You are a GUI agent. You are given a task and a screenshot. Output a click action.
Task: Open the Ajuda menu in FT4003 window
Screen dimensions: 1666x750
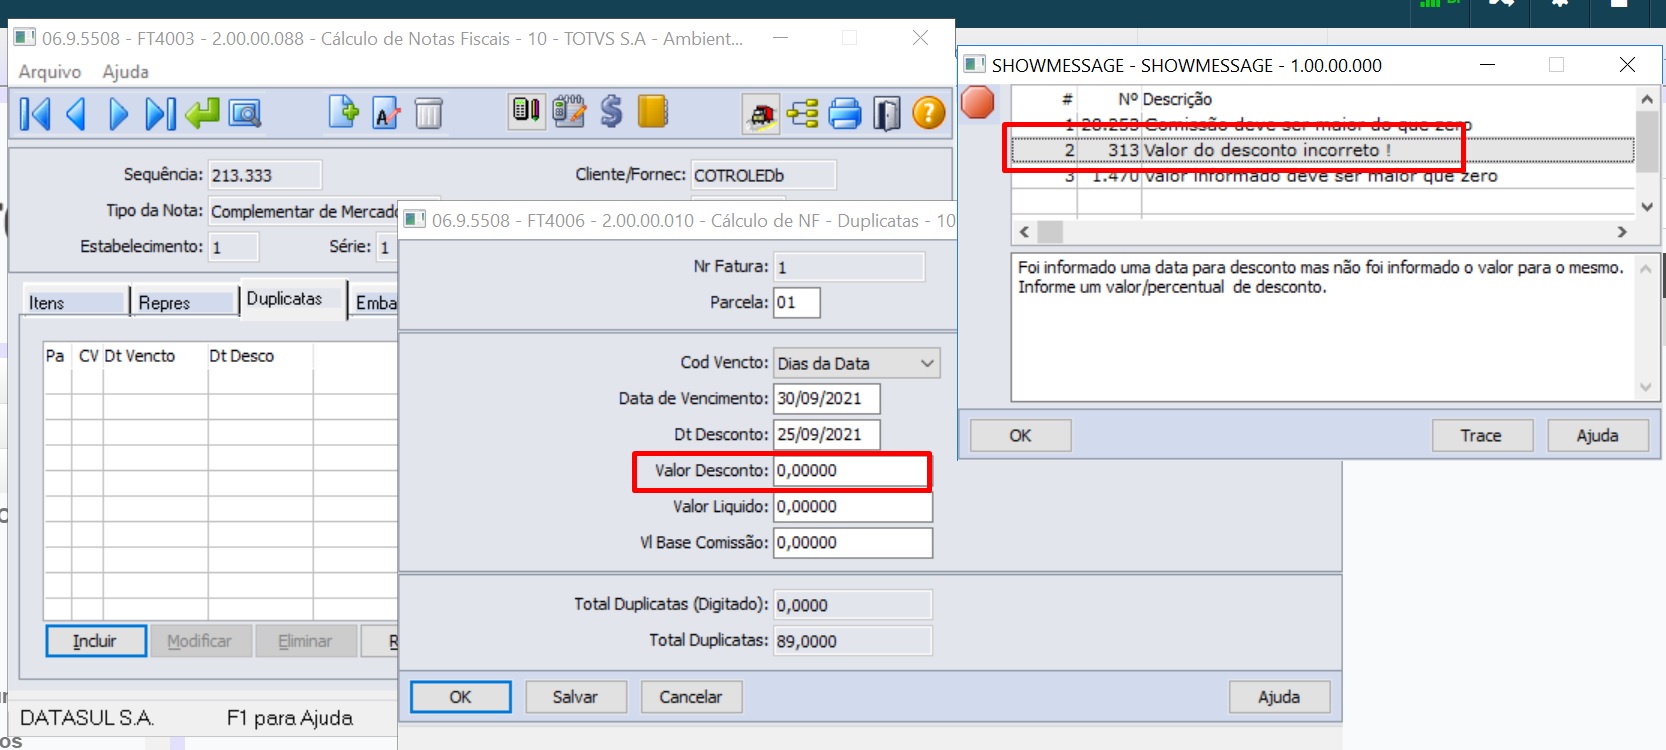(x=125, y=72)
